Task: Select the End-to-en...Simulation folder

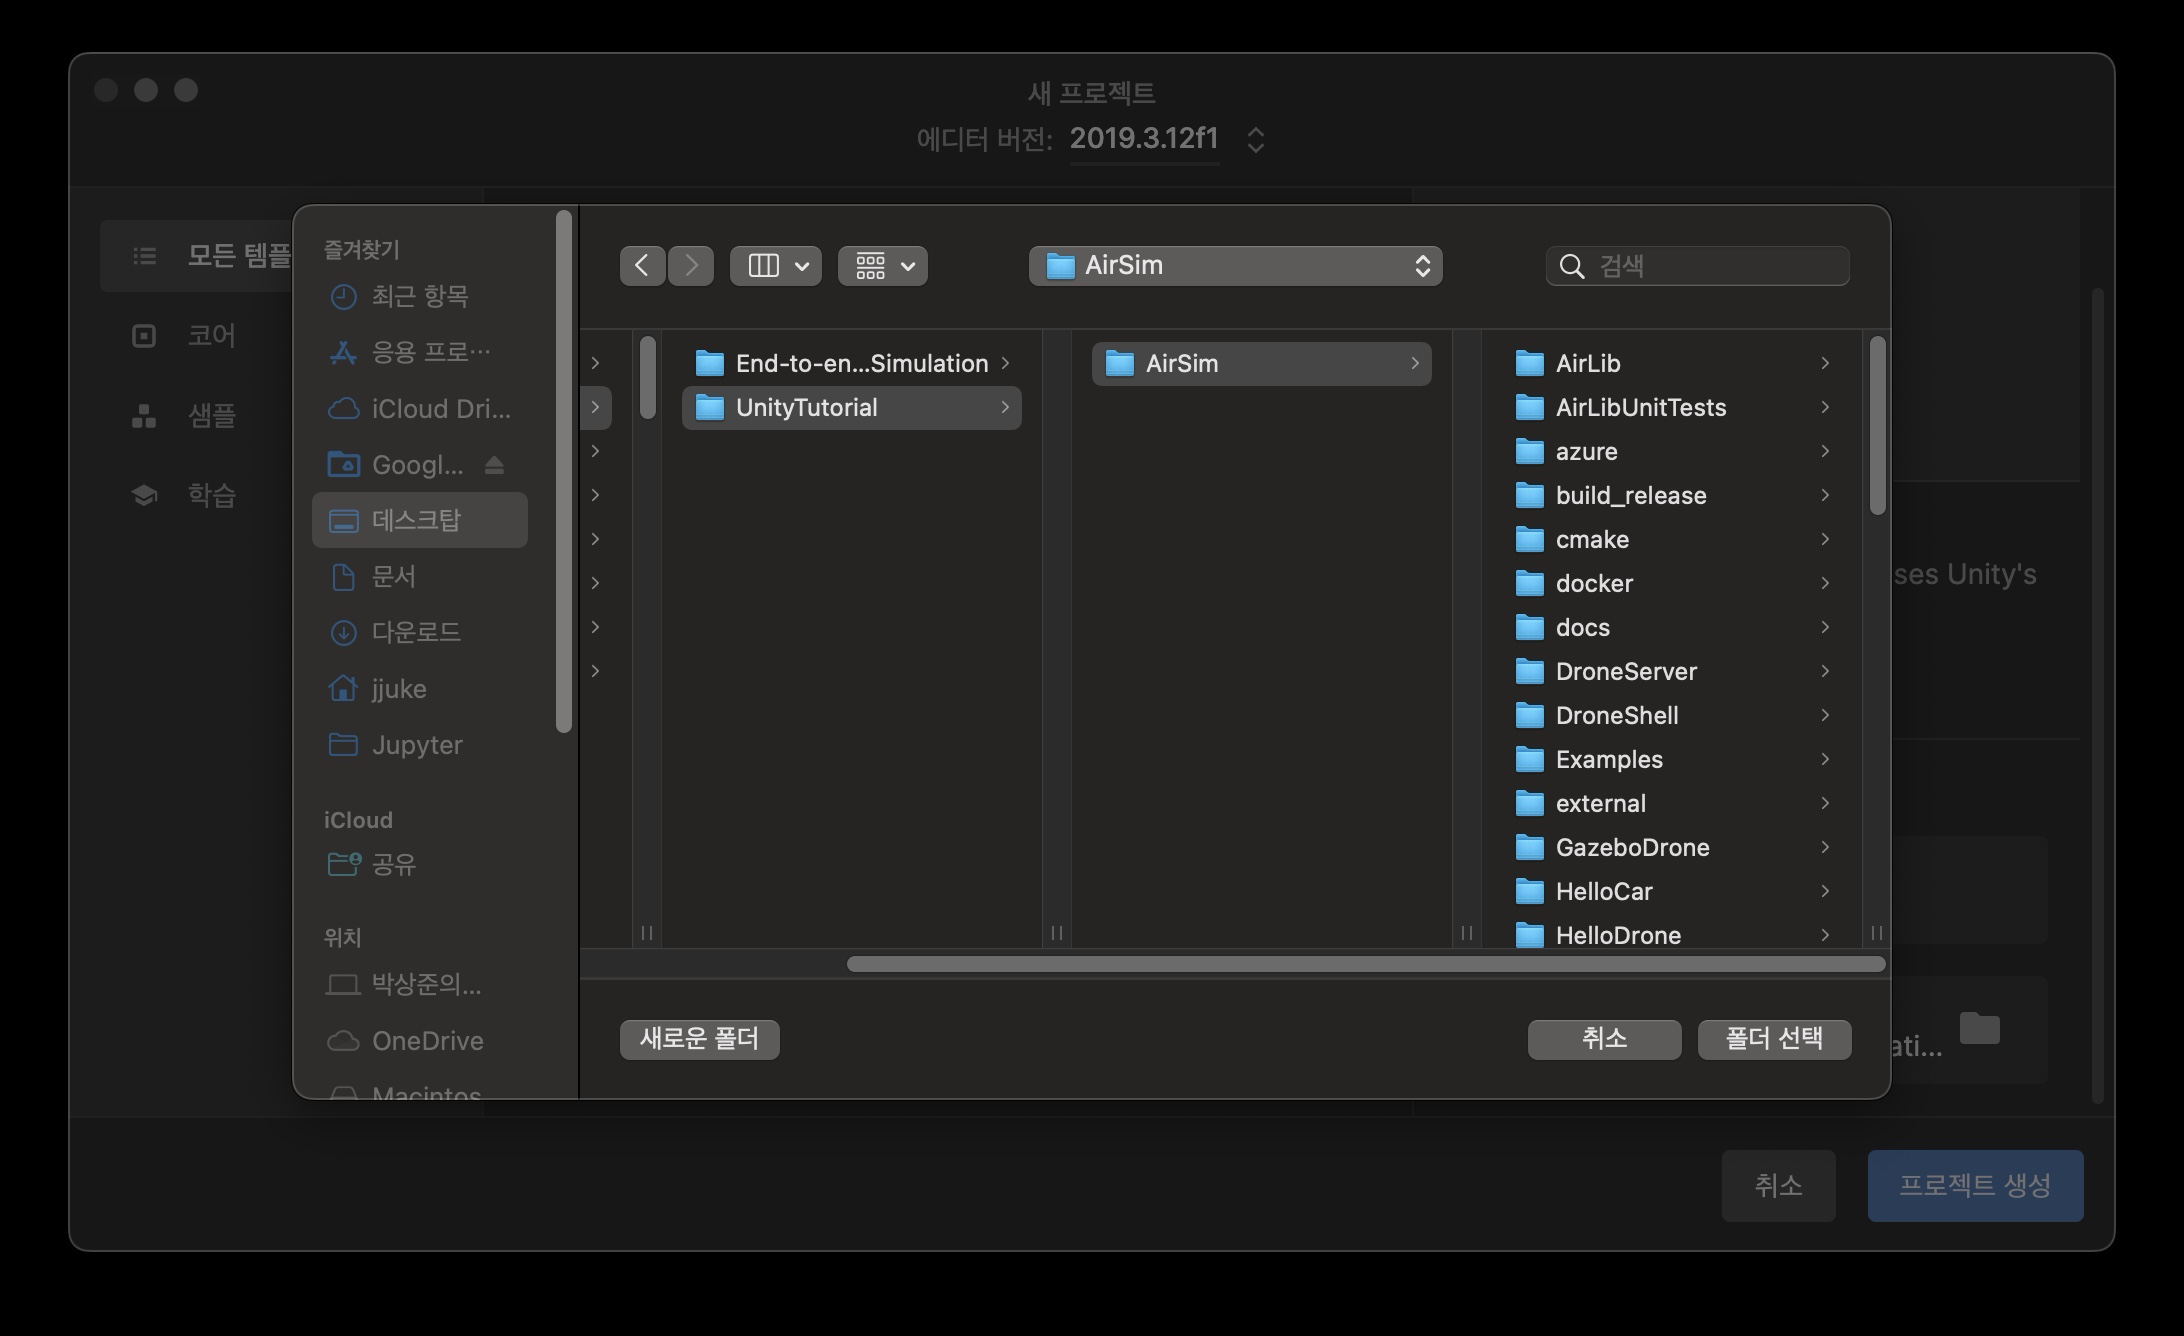Action: pos(852,364)
